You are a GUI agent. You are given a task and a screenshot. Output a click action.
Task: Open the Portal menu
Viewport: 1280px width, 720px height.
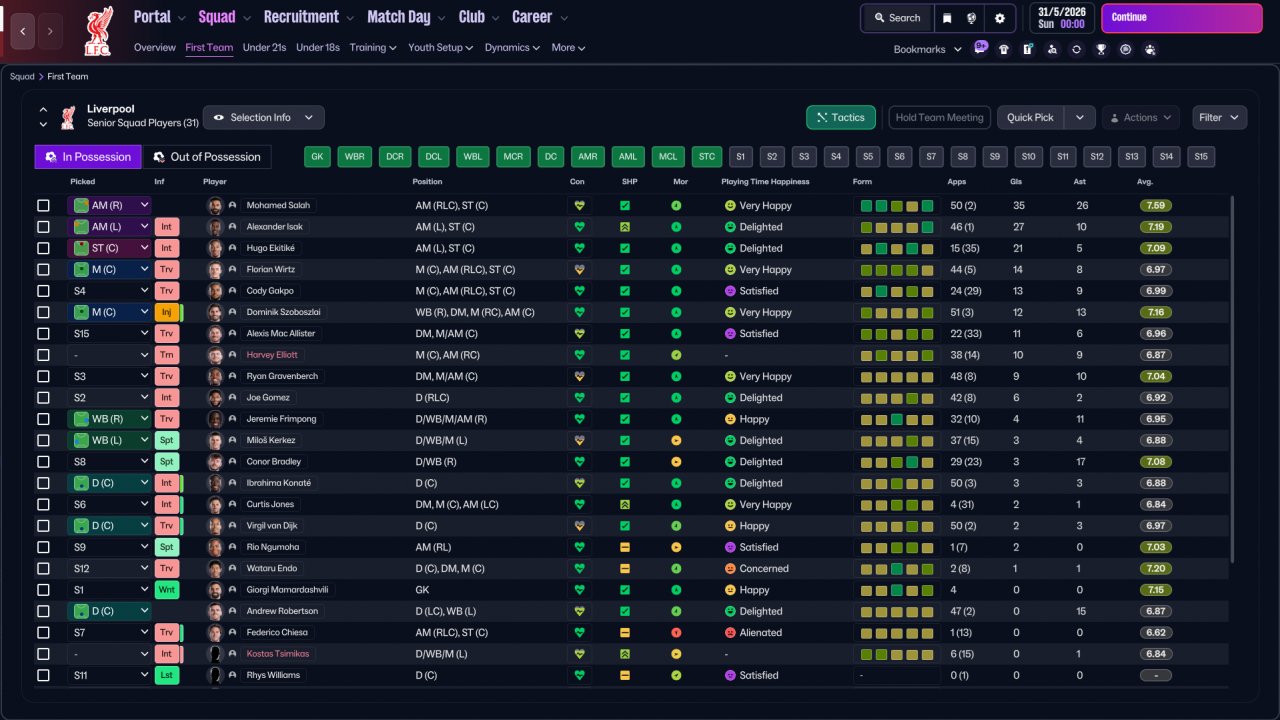pyautogui.click(x=160, y=17)
